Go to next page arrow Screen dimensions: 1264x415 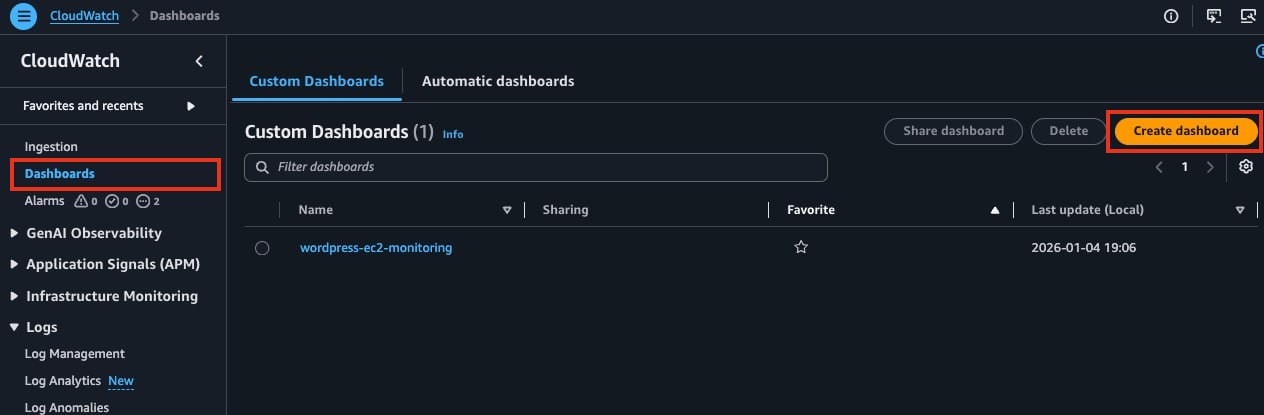click(x=1210, y=167)
